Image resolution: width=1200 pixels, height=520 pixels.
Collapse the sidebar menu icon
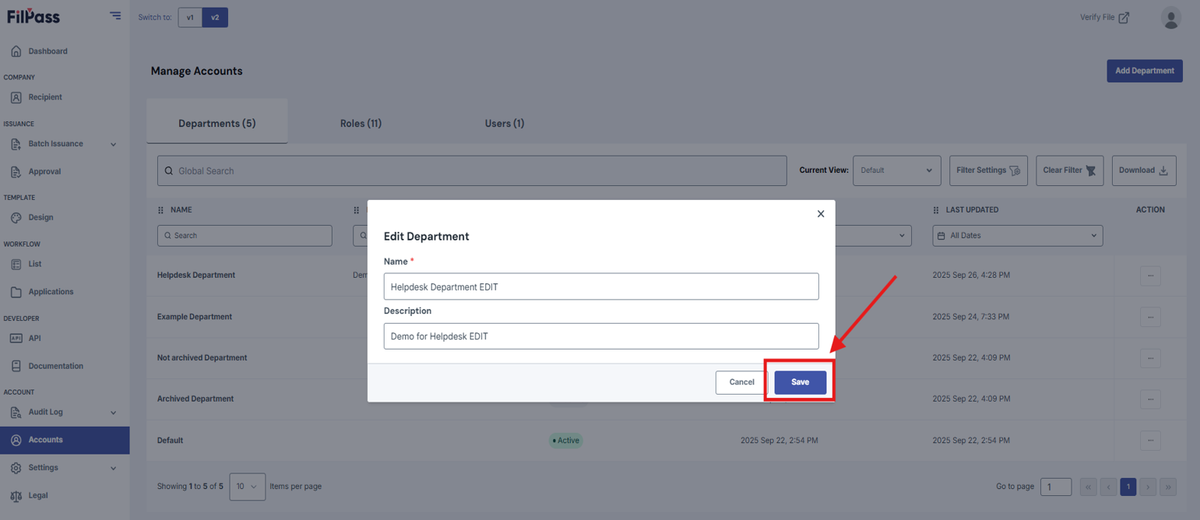tap(116, 16)
